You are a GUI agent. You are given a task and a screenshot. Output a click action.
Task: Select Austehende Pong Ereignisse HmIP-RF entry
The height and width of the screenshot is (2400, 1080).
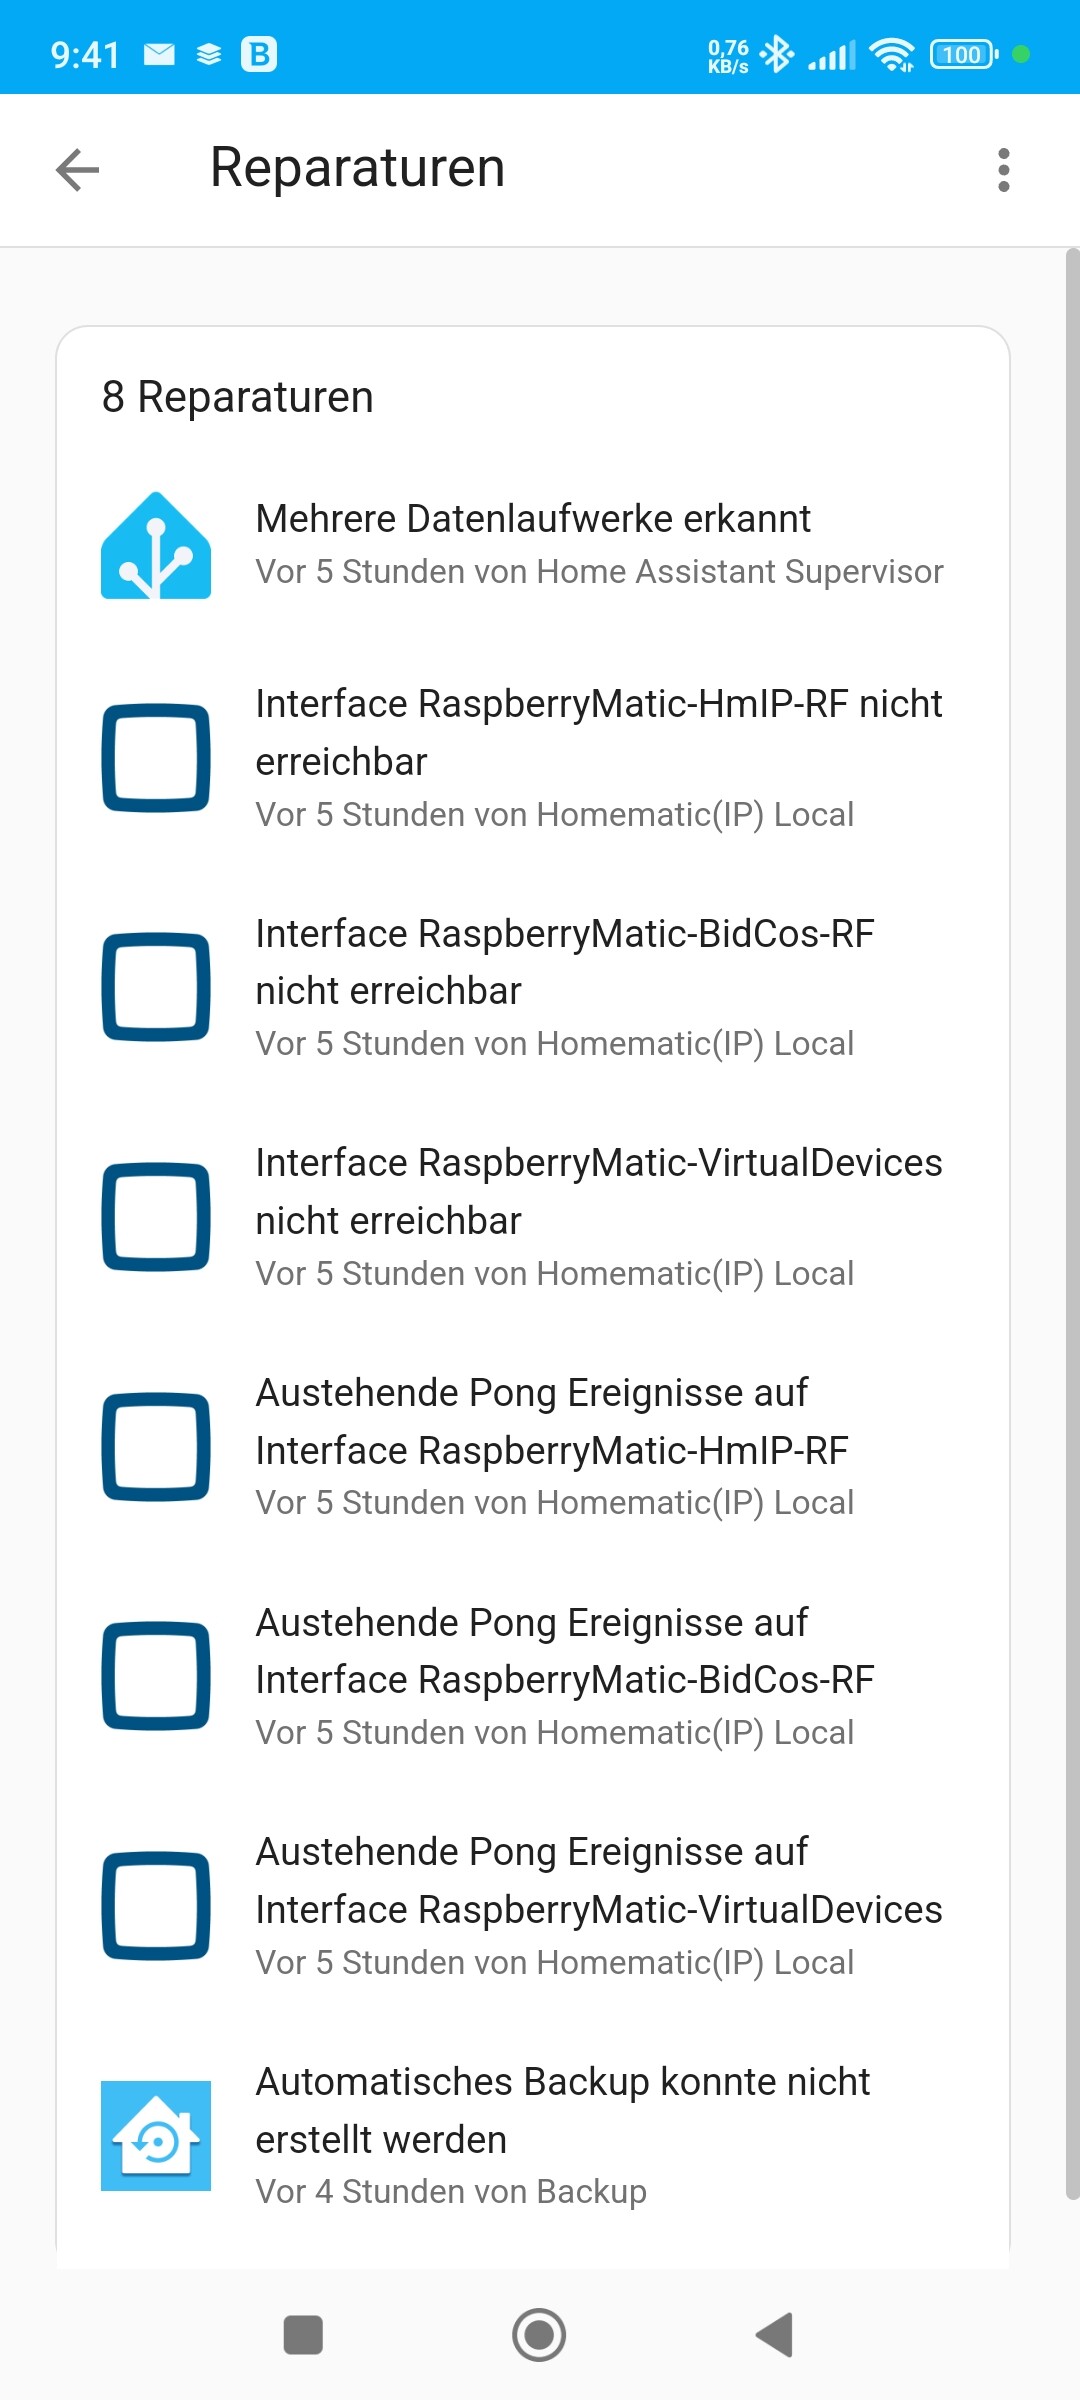533,1447
